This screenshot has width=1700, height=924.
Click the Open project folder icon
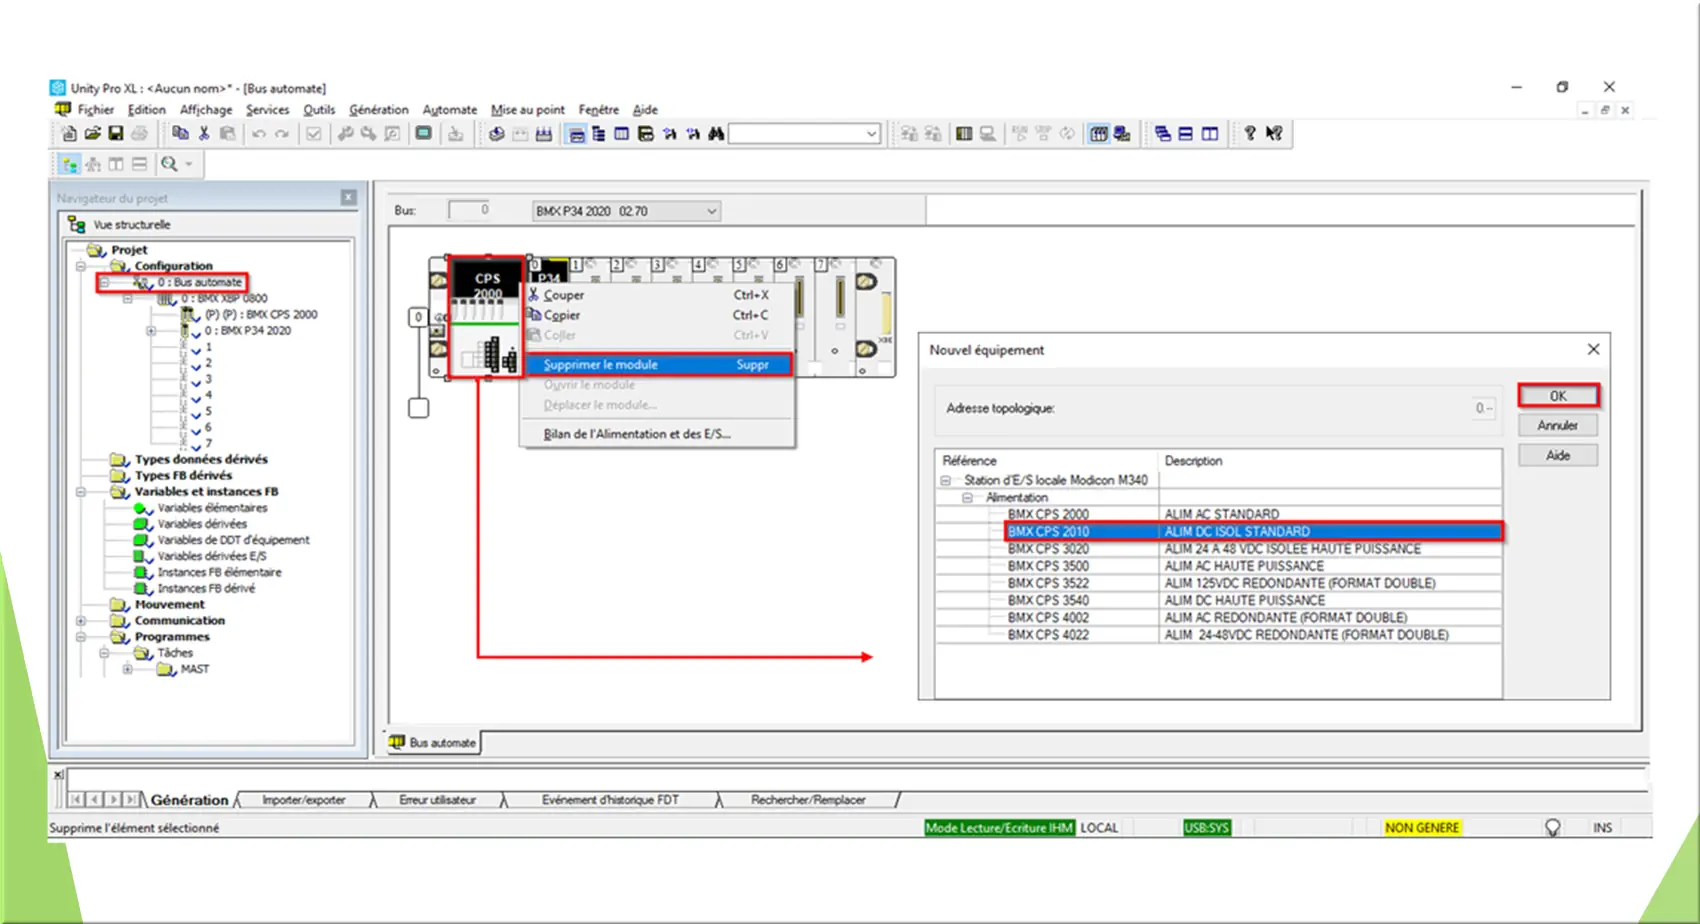click(92, 134)
